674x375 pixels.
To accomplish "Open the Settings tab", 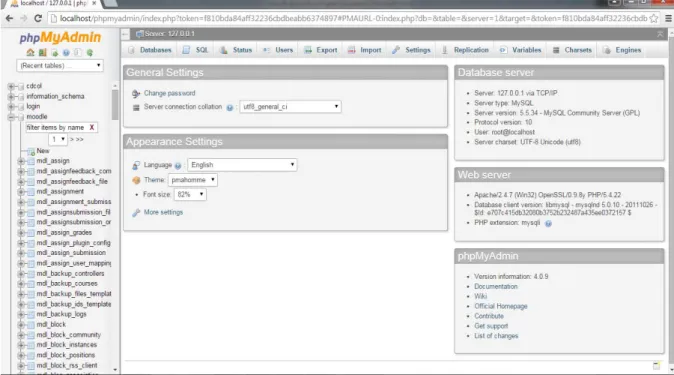I will 411,50.
